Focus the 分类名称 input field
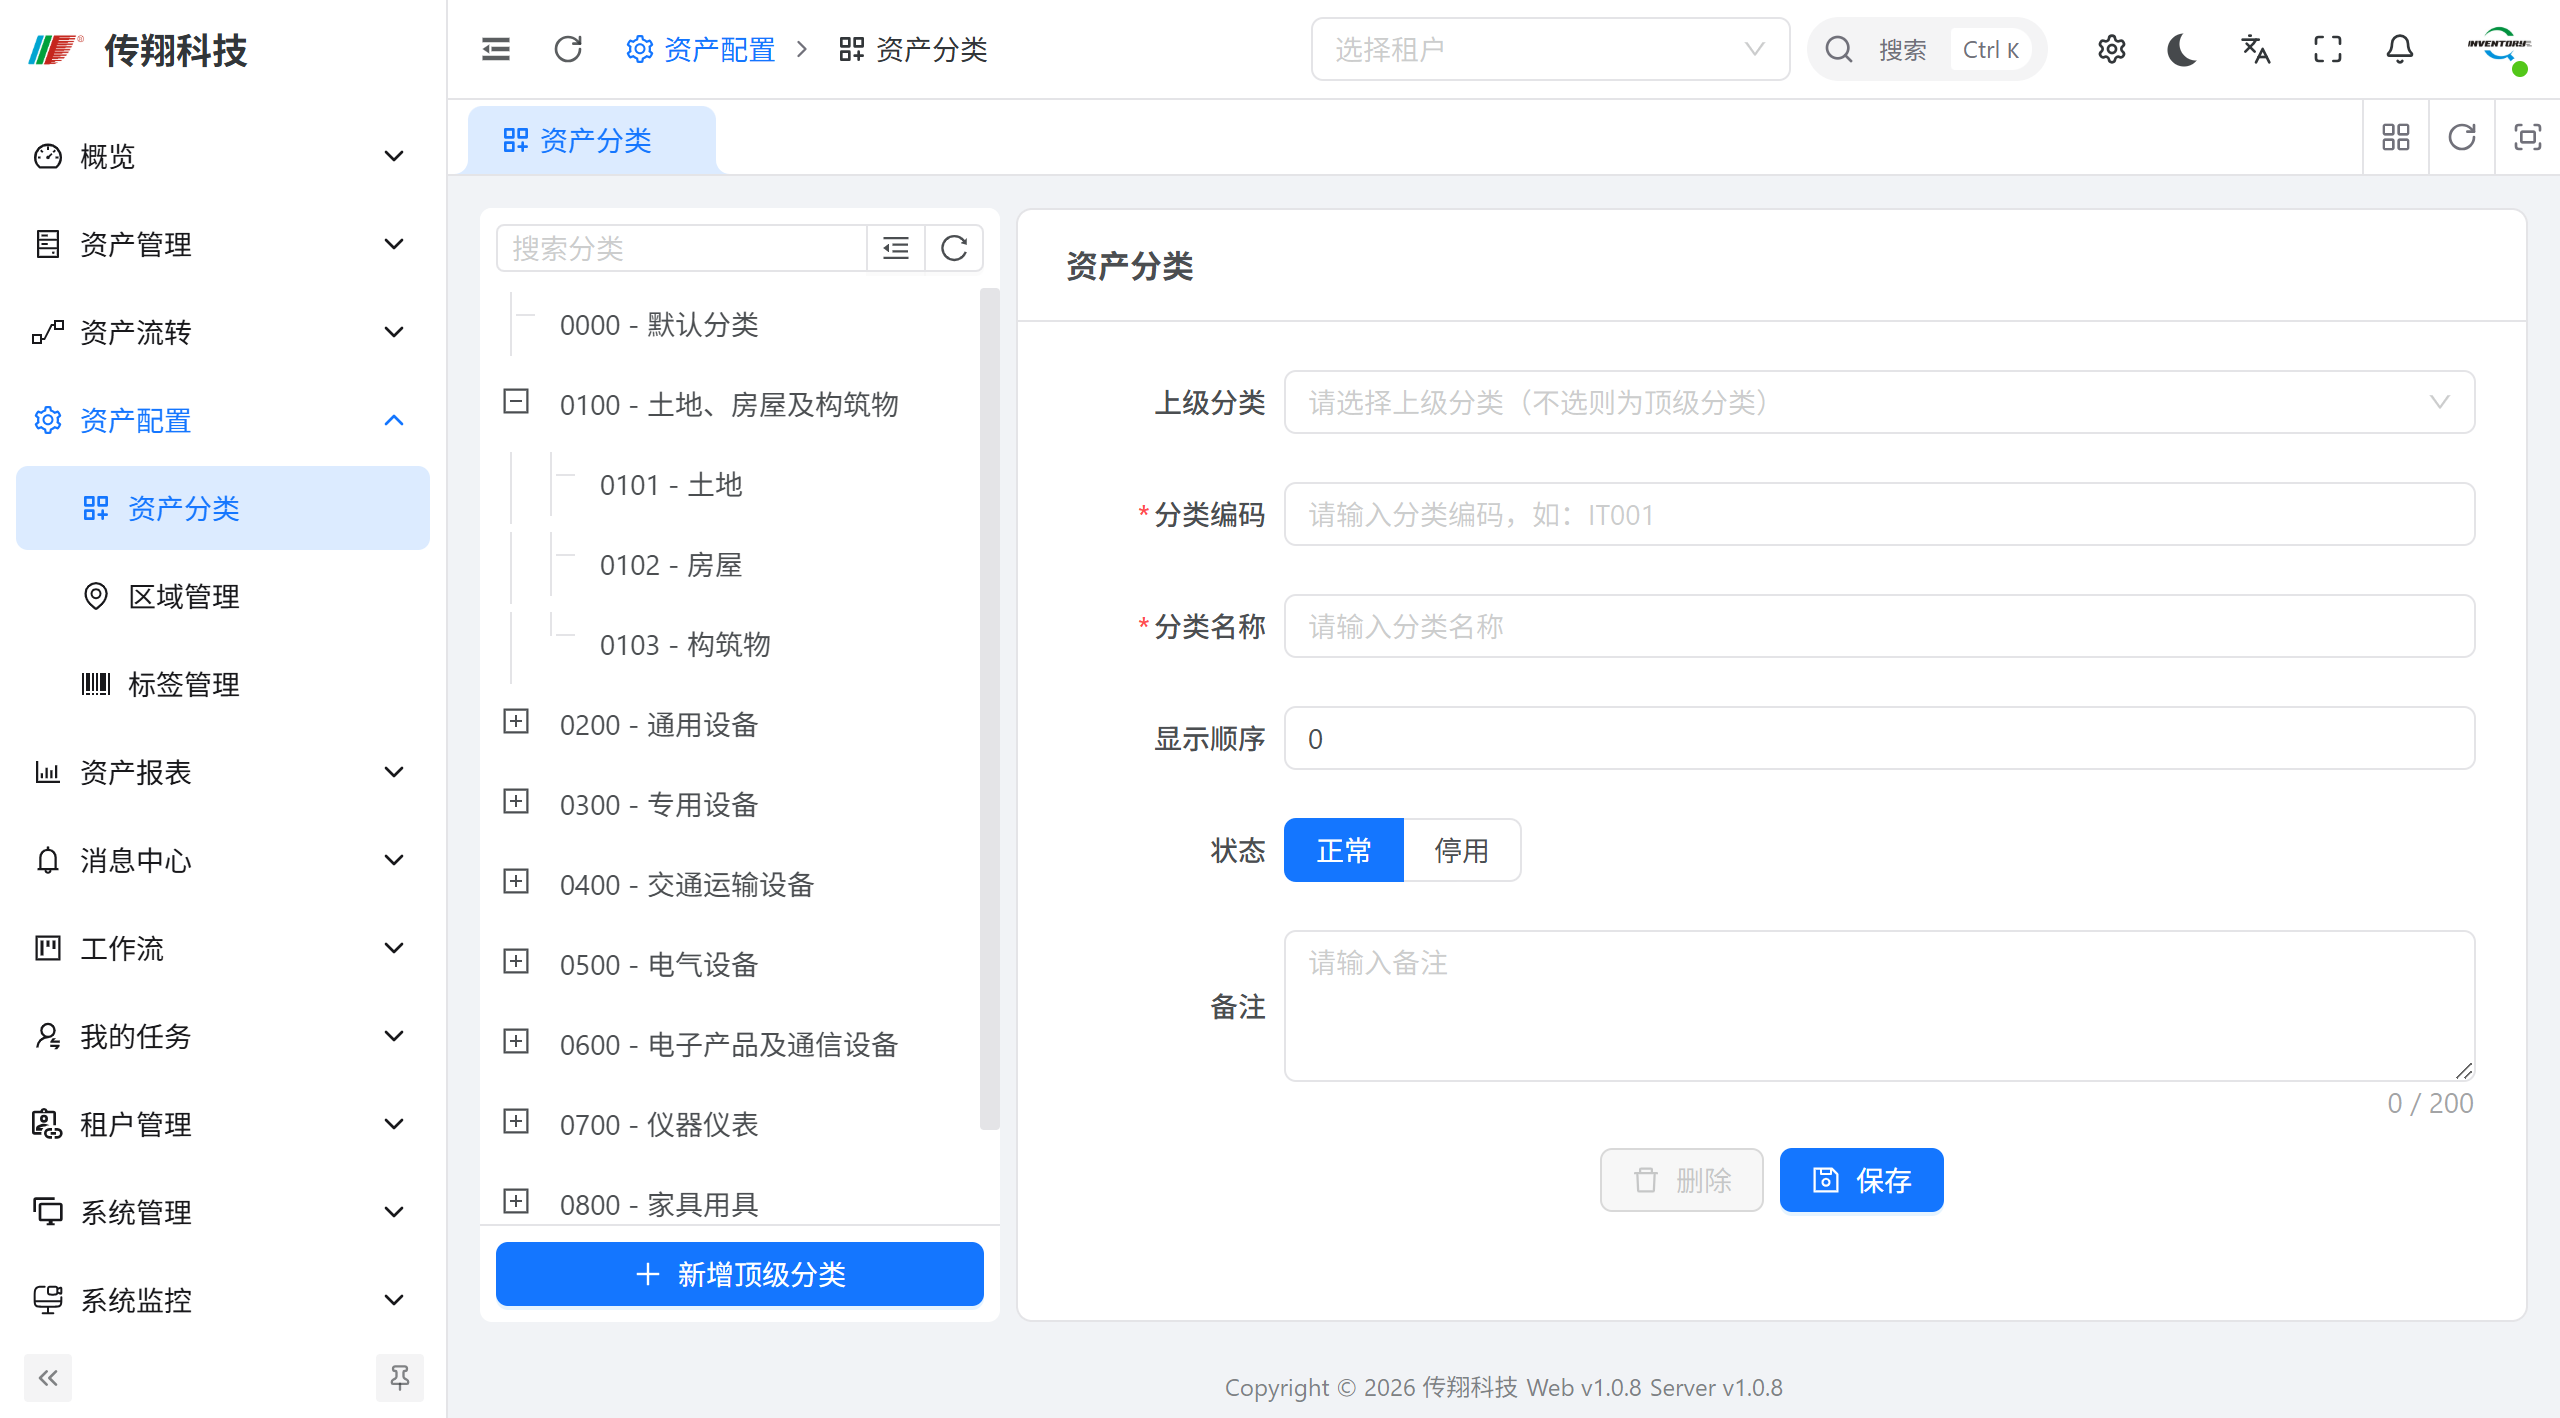Image resolution: width=2560 pixels, height=1418 pixels. click(x=1879, y=626)
